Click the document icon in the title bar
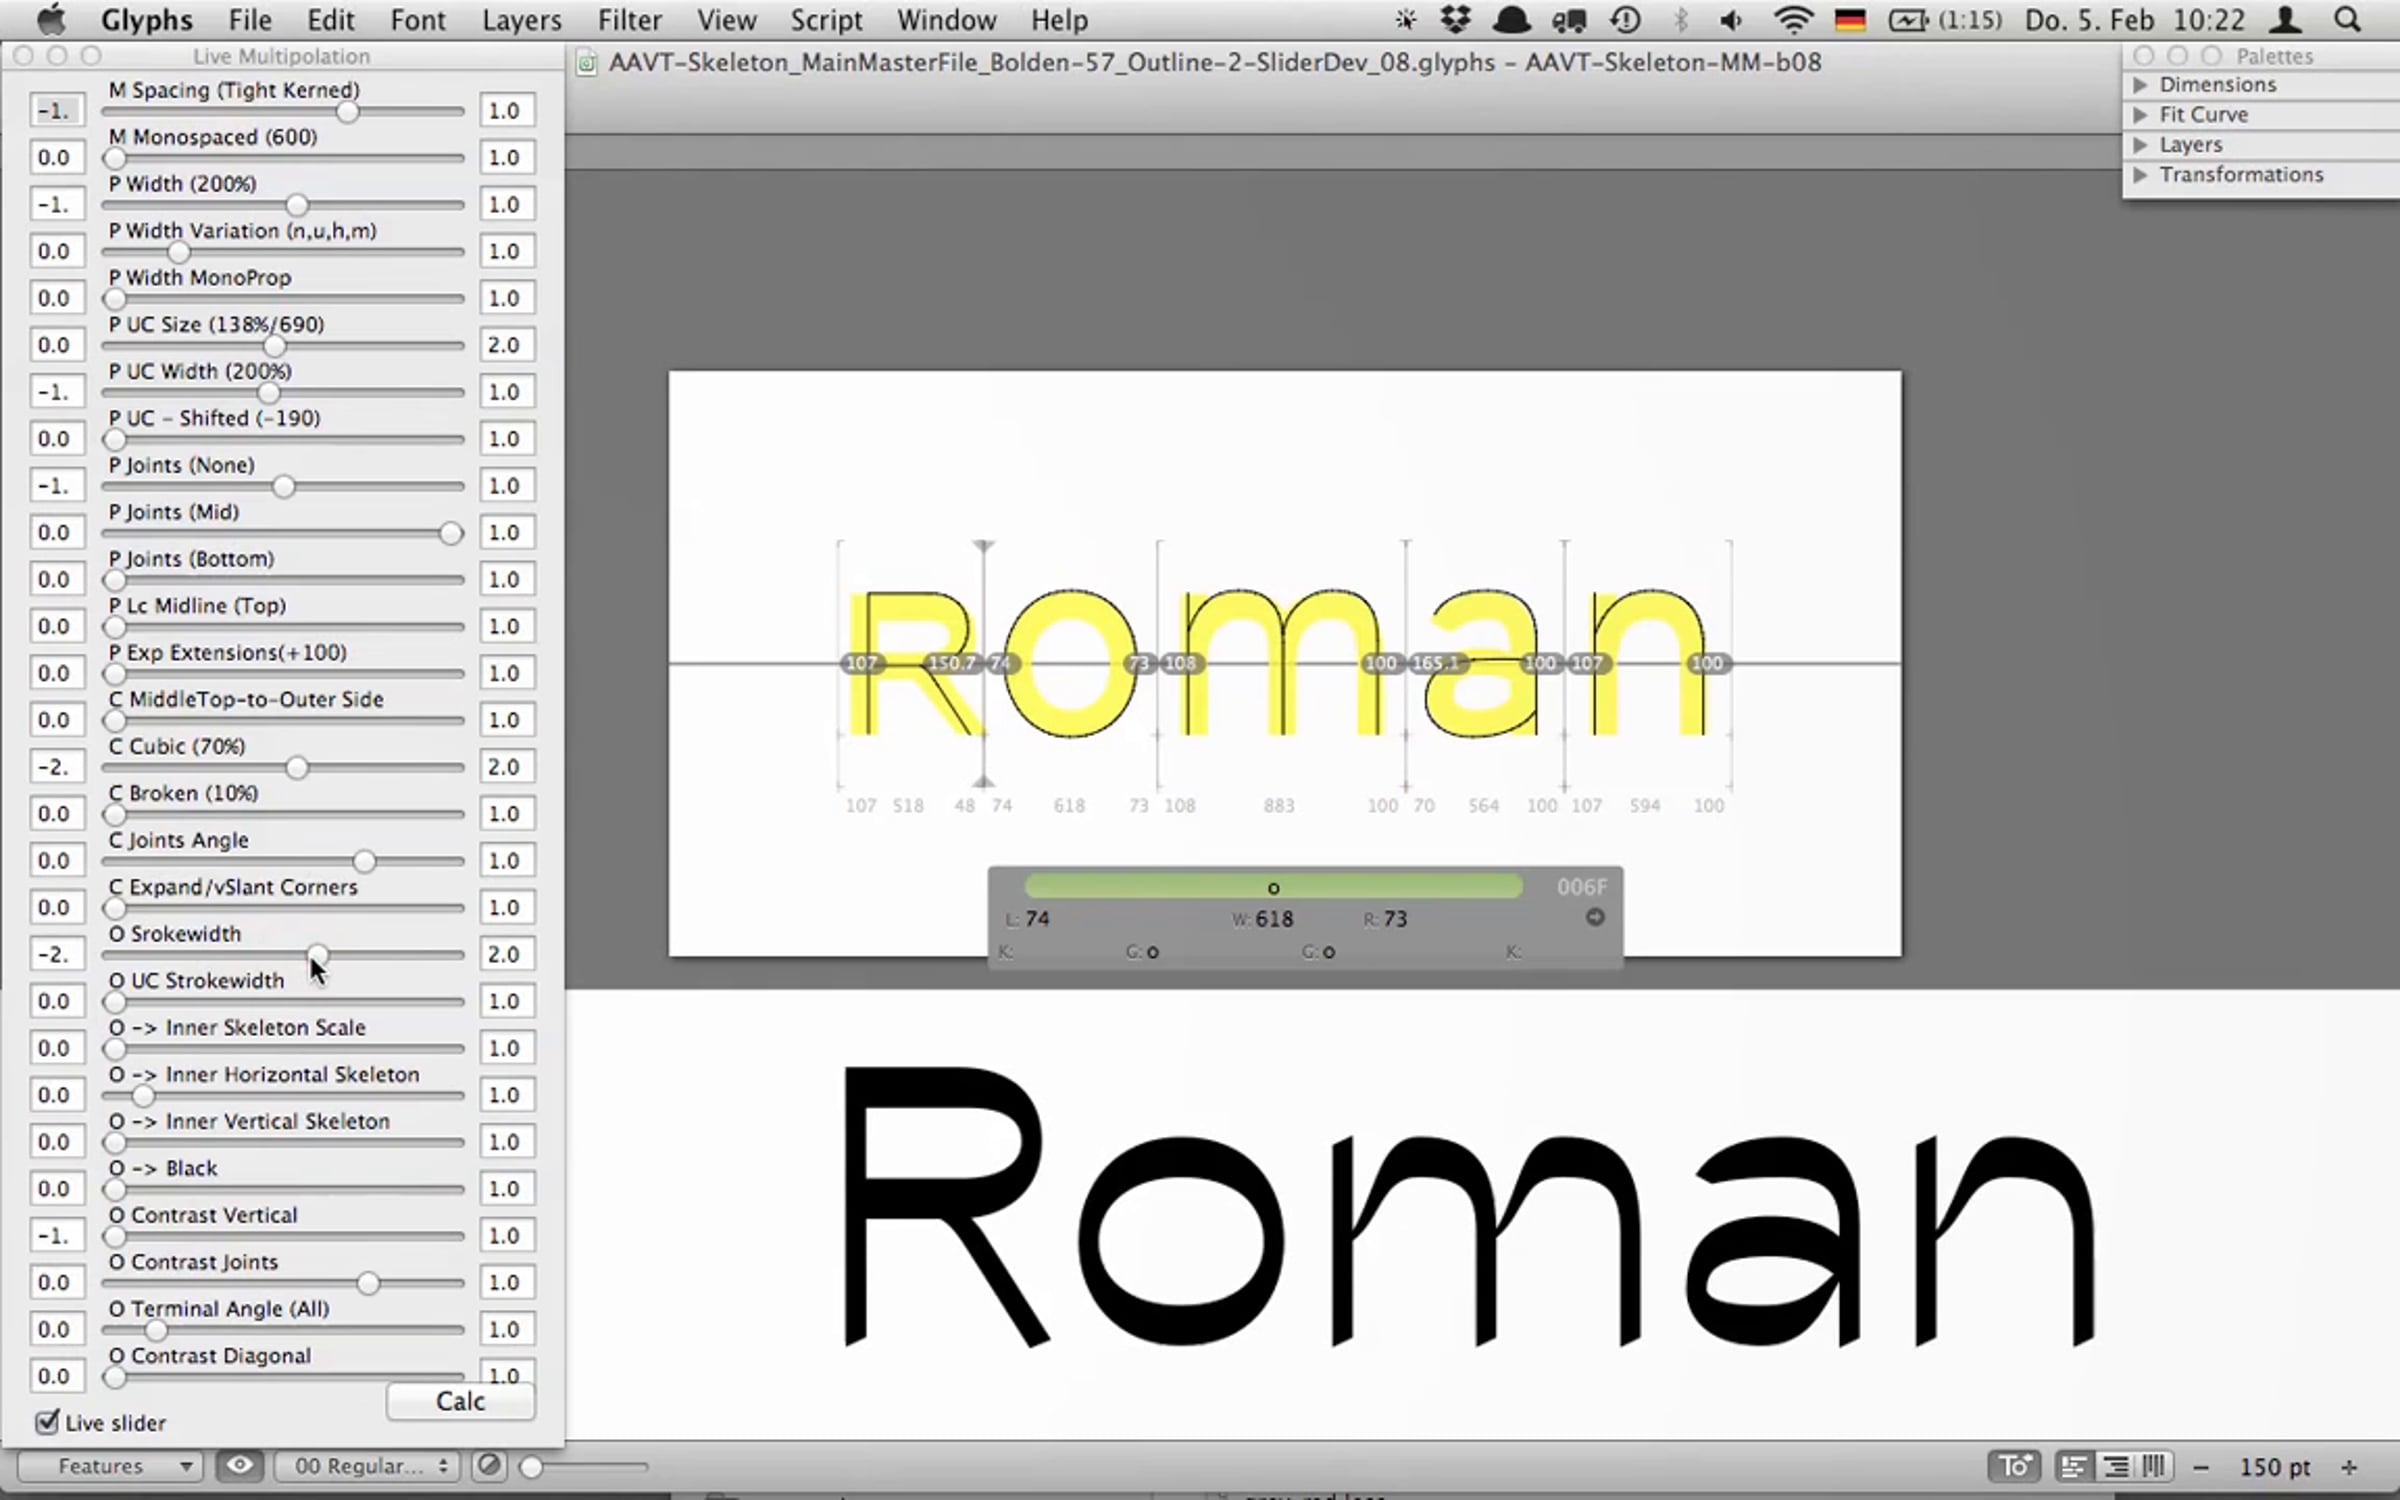The width and height of the screenshot is (2400, 1500). (x=587, y=63)
